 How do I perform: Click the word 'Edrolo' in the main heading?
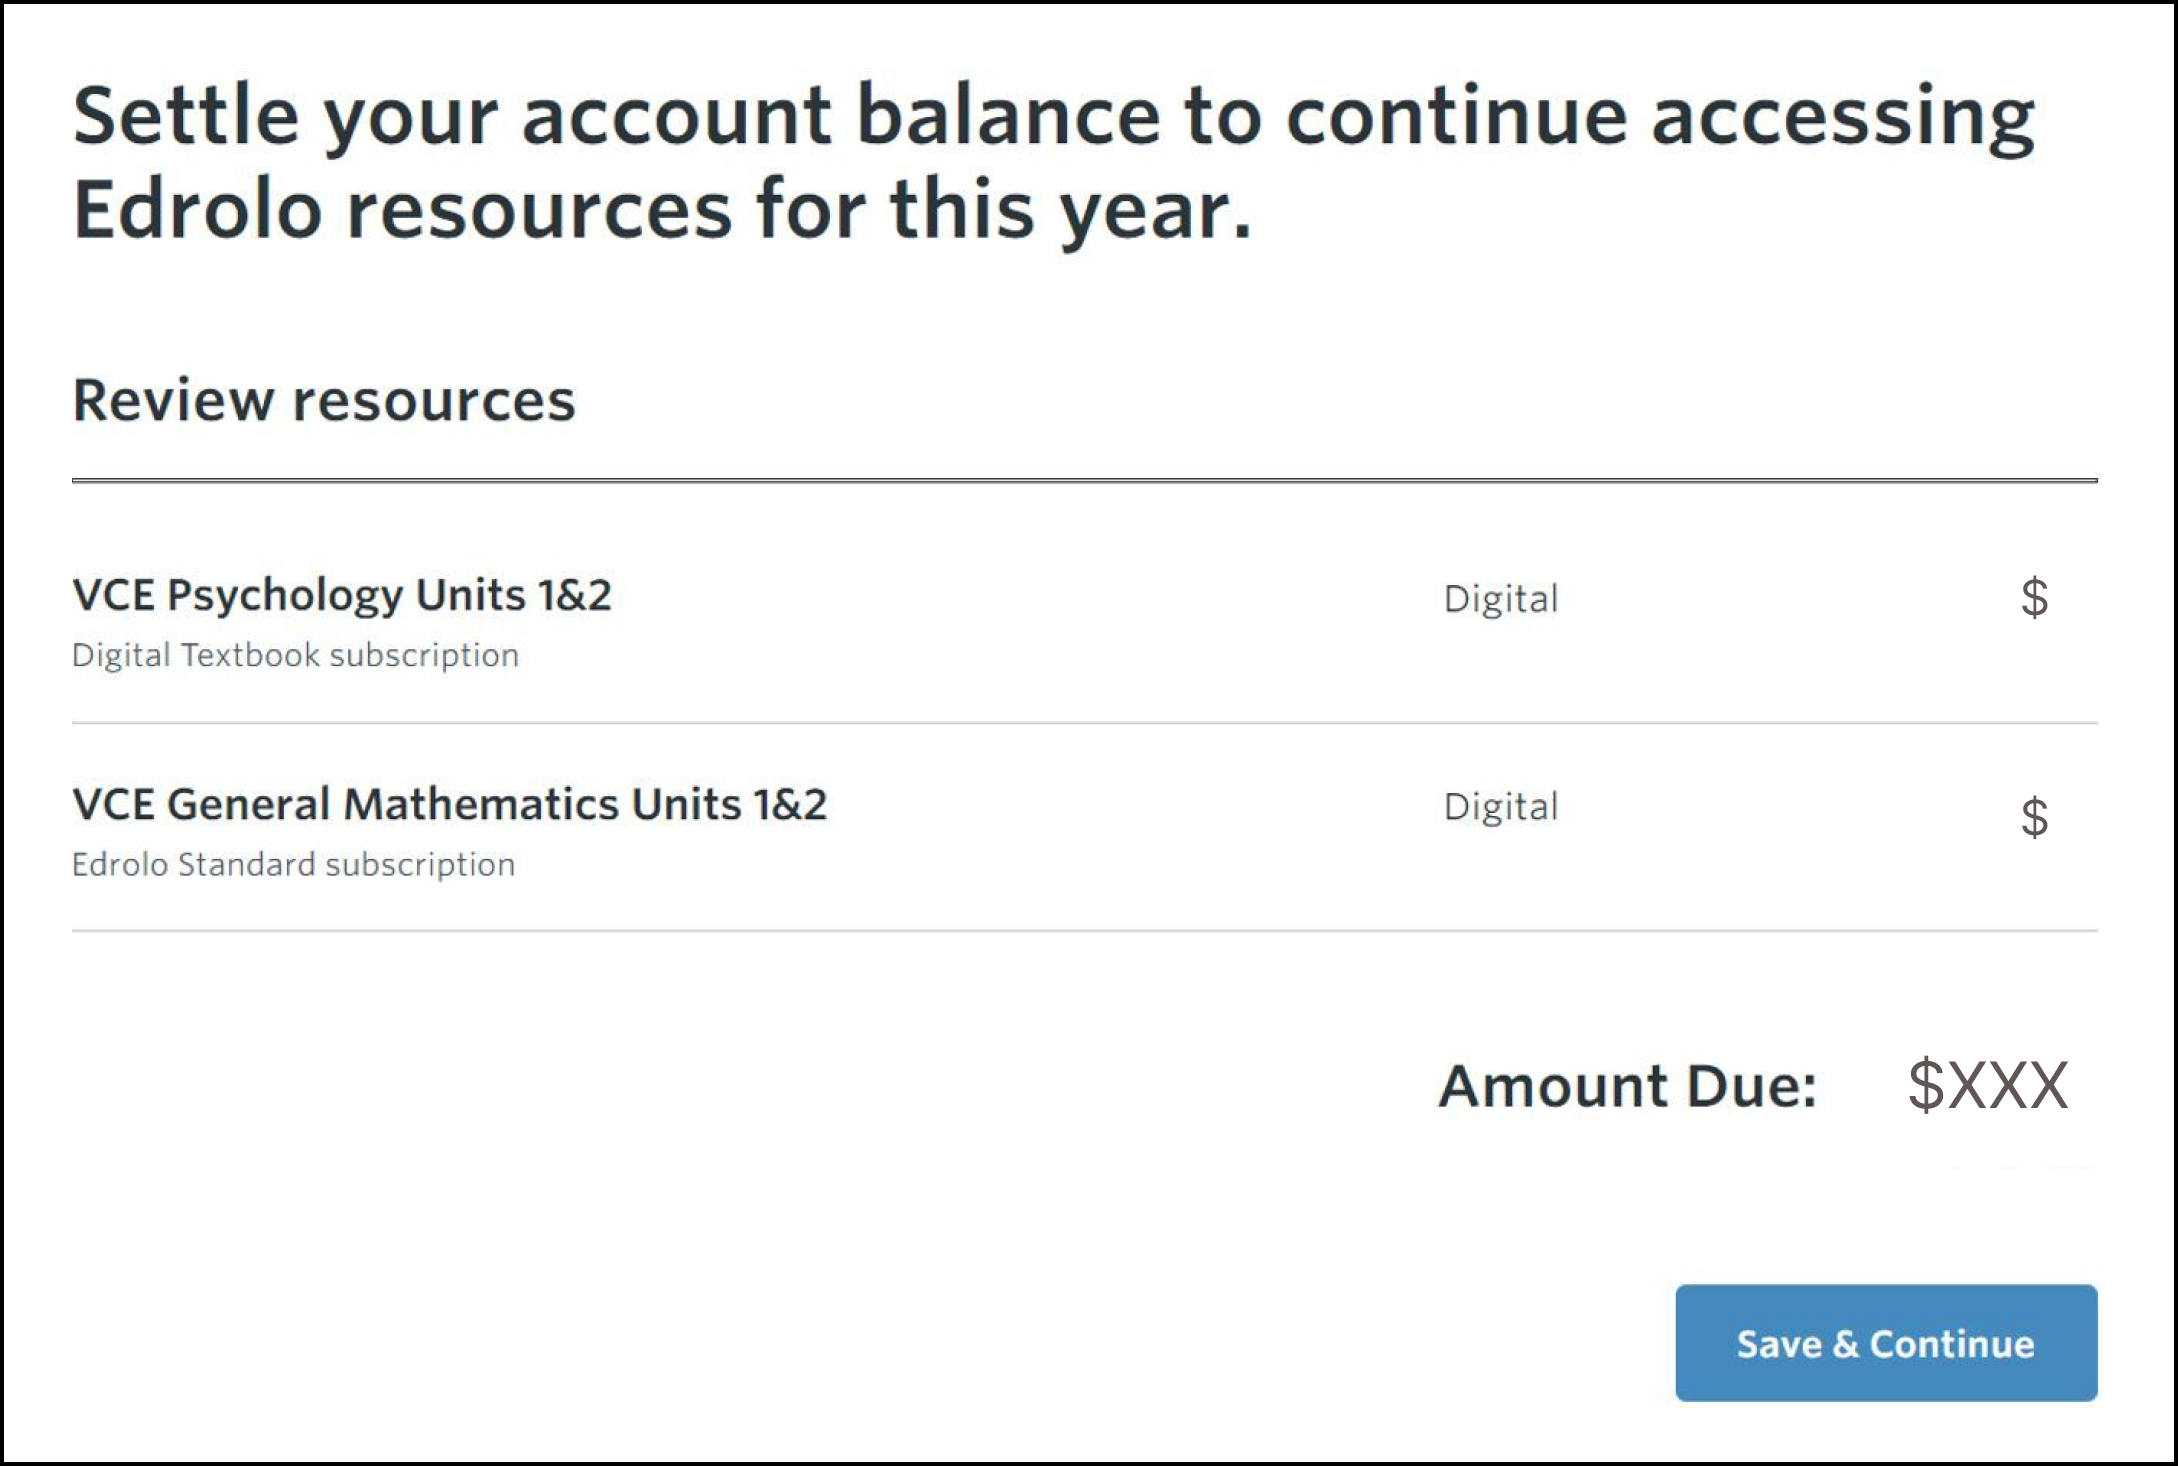click(x=197, y=210)
